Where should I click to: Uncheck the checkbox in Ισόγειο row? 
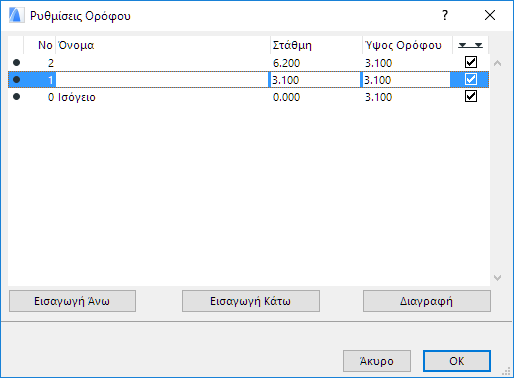[471, 96]
